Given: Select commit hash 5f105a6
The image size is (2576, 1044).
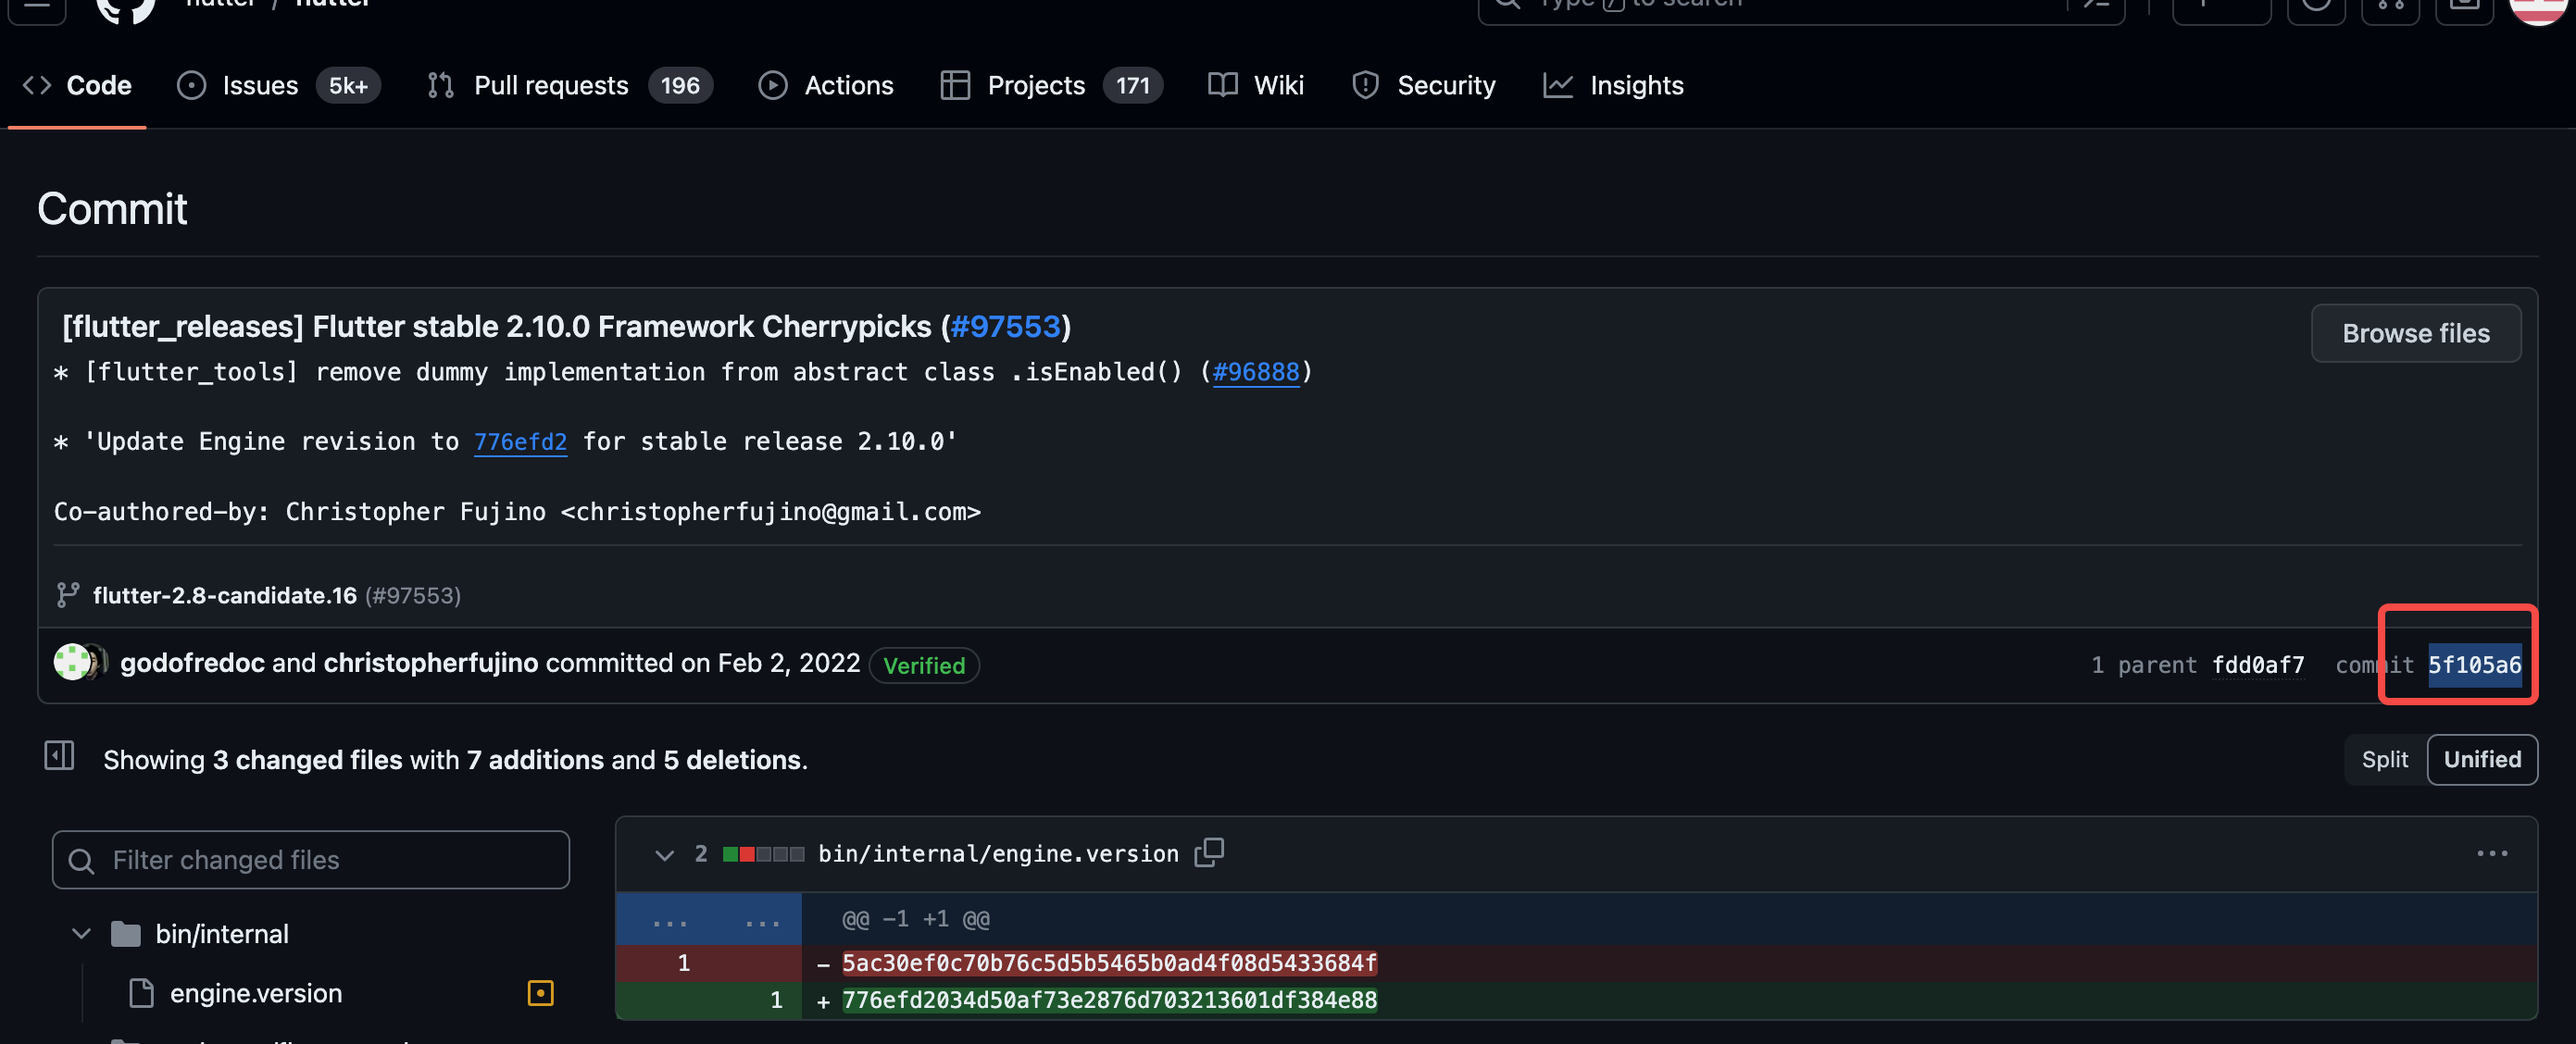Looking at the screenshot, I should (2474, 665).
